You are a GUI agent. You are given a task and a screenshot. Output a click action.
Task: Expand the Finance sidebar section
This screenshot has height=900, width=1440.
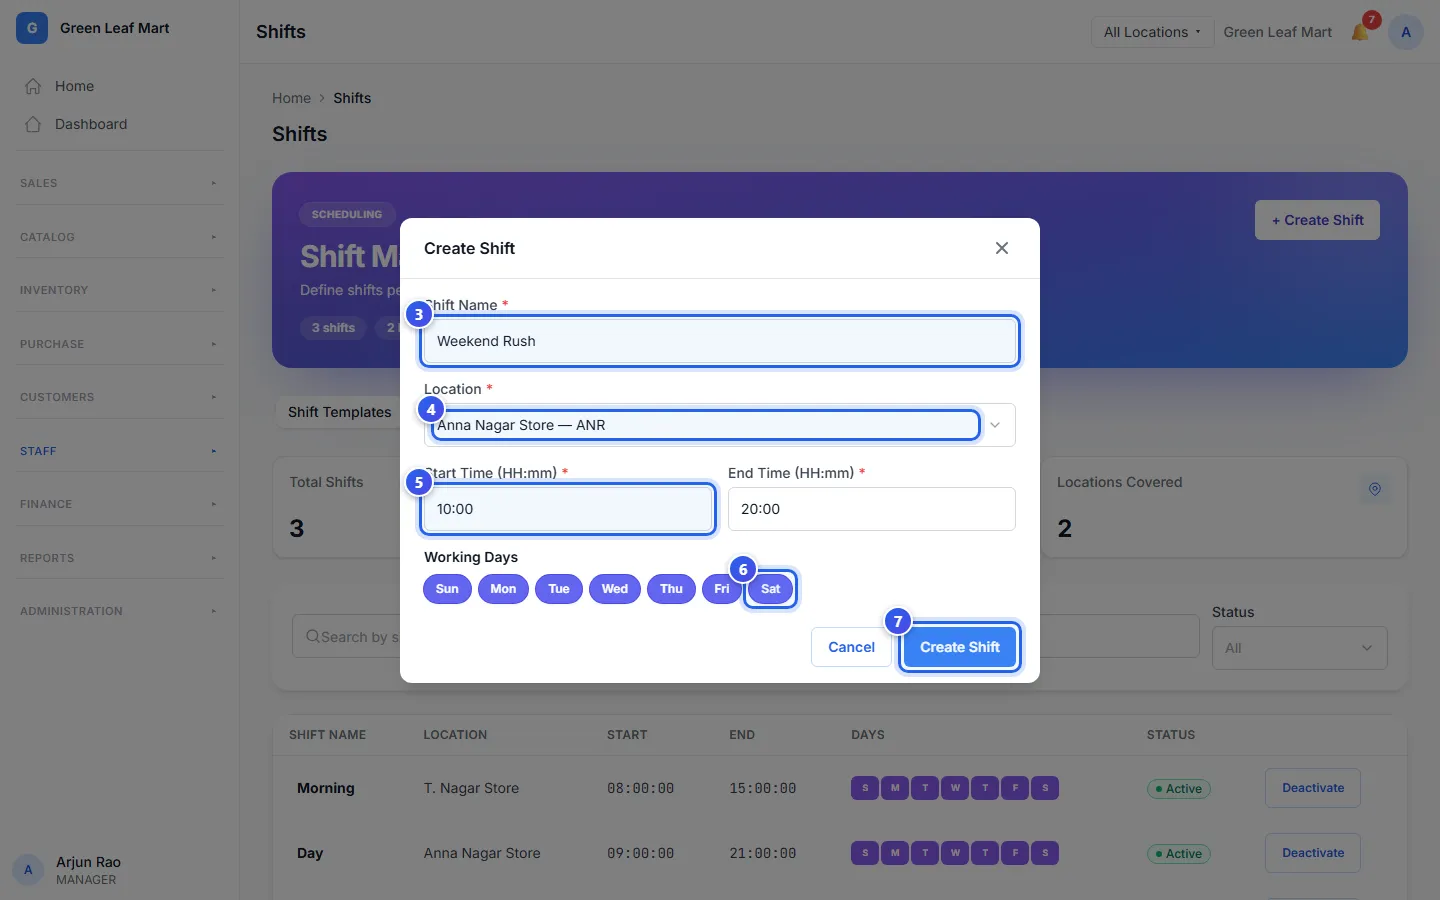click(x=120, y=504)
